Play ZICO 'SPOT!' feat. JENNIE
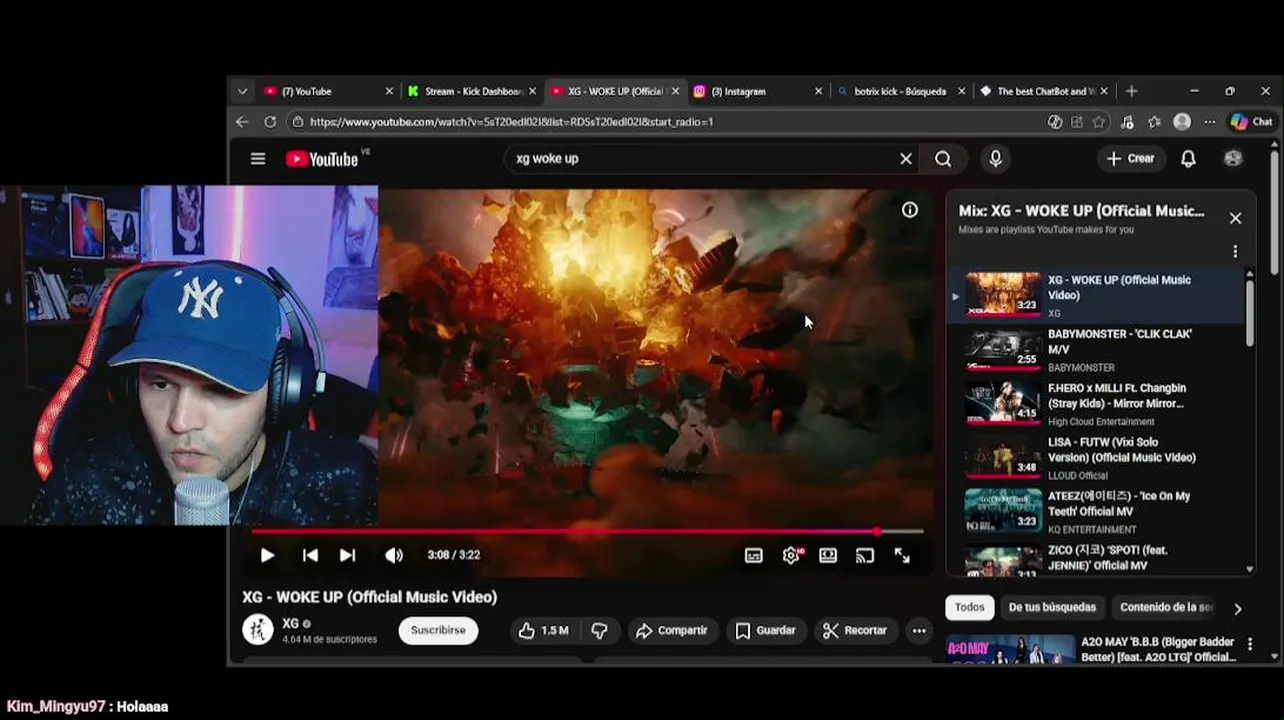Image resolution: width=1284 pixels, height=720 pixels. point(1096,559)
